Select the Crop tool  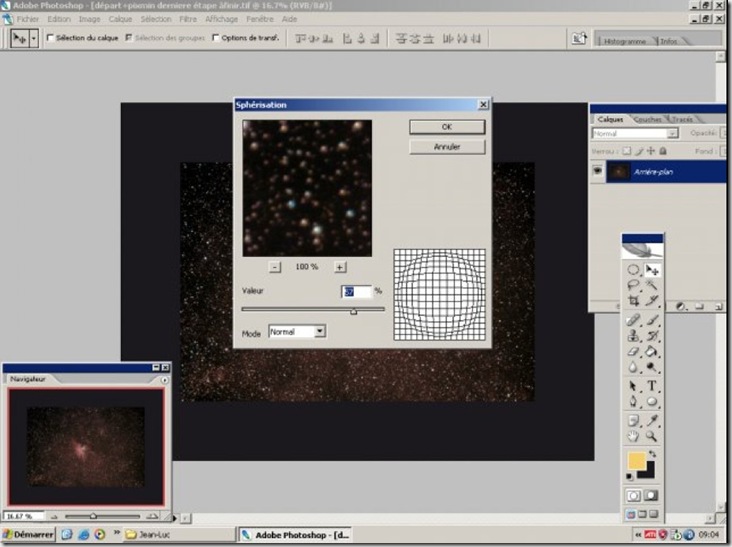[x=633, y=300]
